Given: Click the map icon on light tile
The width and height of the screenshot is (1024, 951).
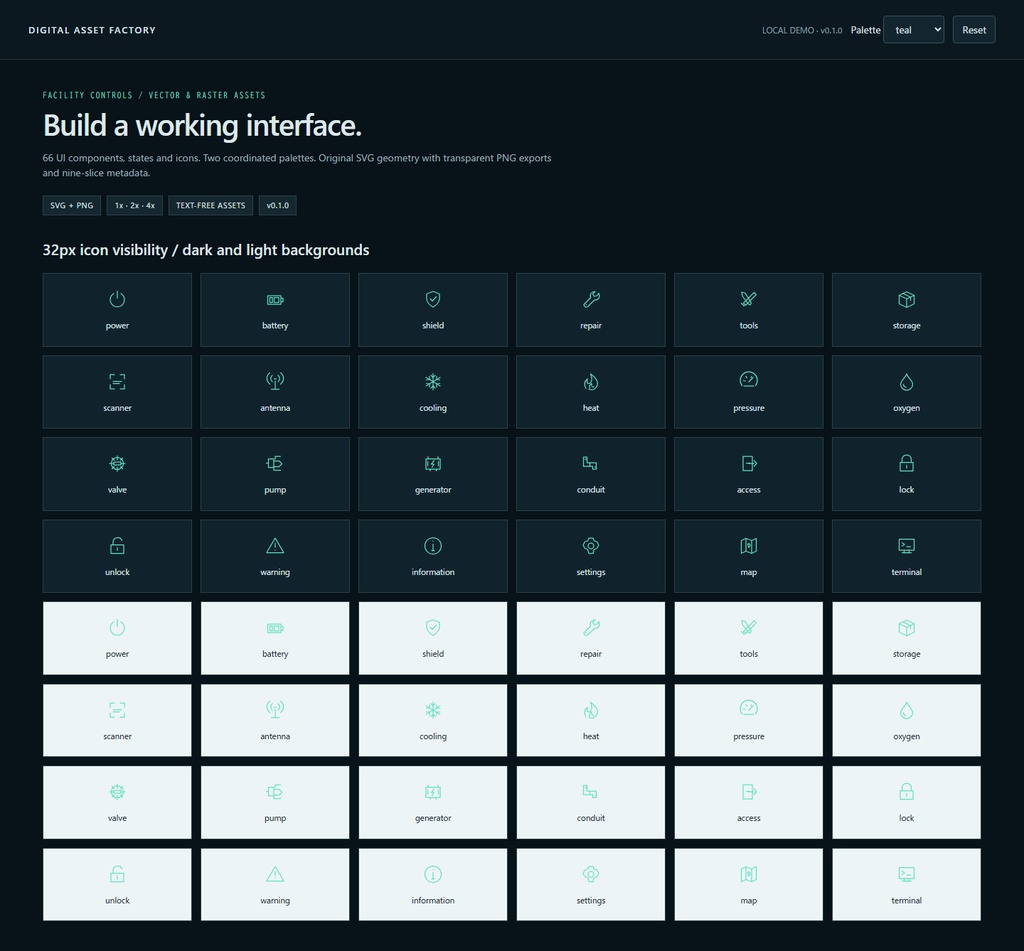Looking at the screenshot, I should [748, 874].
